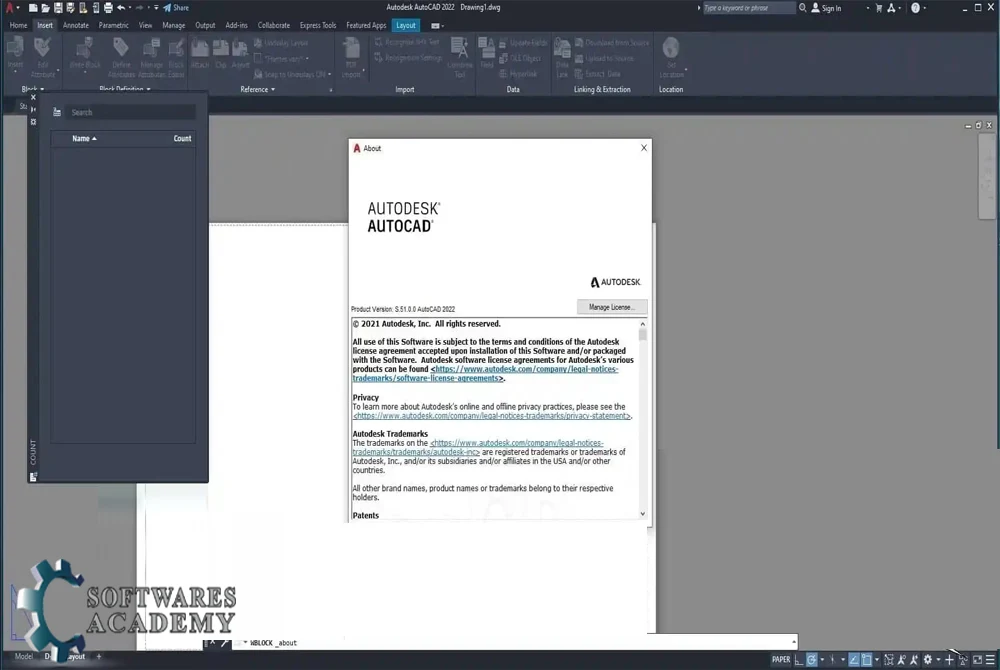Click Sign In in the title bar
This screenshot has width=1000, height=670.
click(x=826, y=8)
